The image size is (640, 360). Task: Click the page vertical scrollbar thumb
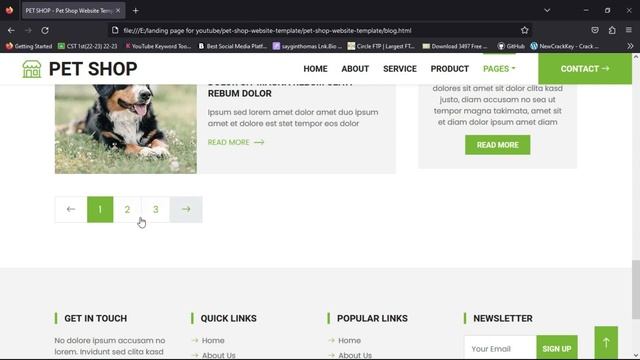point(636,289)
